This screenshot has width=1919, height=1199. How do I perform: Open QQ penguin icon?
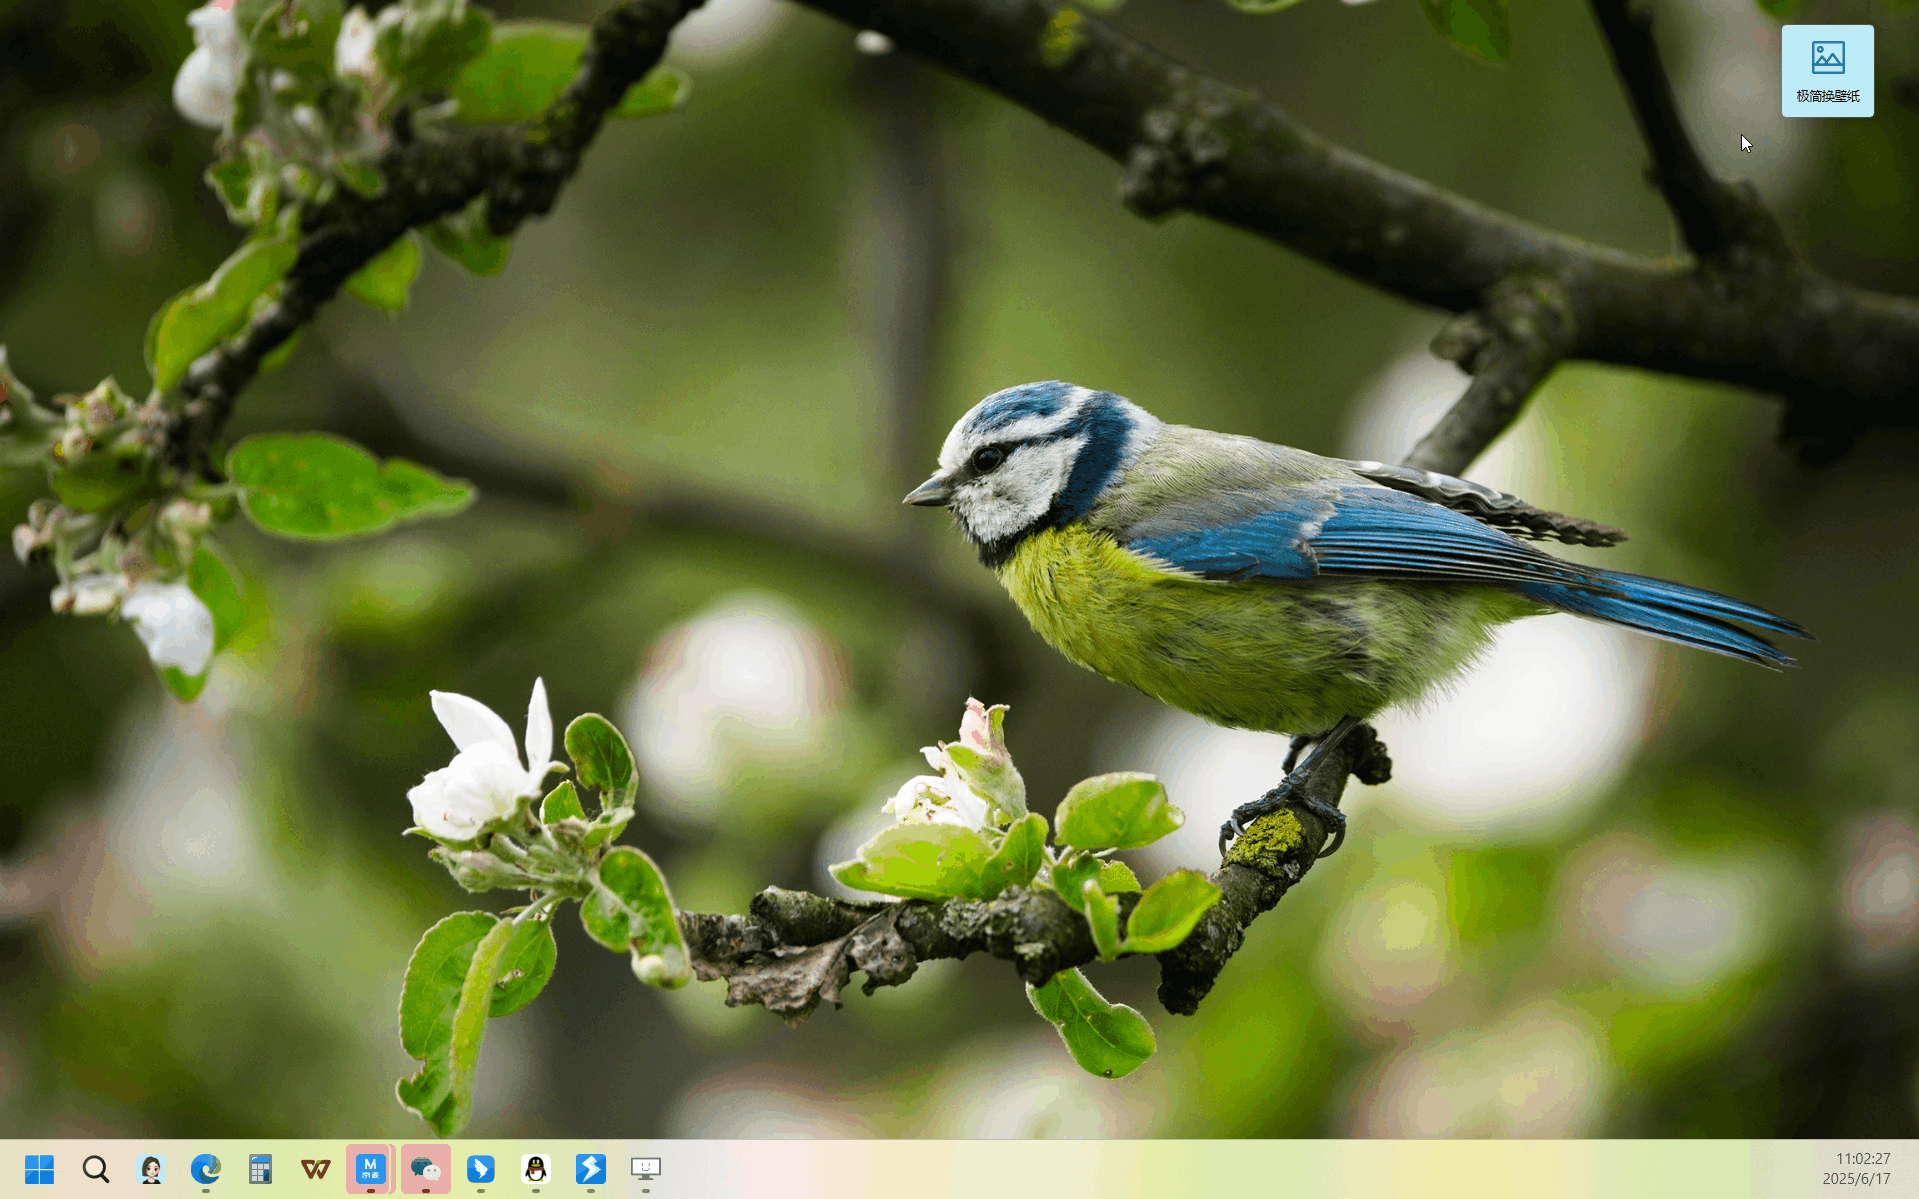536,1168
